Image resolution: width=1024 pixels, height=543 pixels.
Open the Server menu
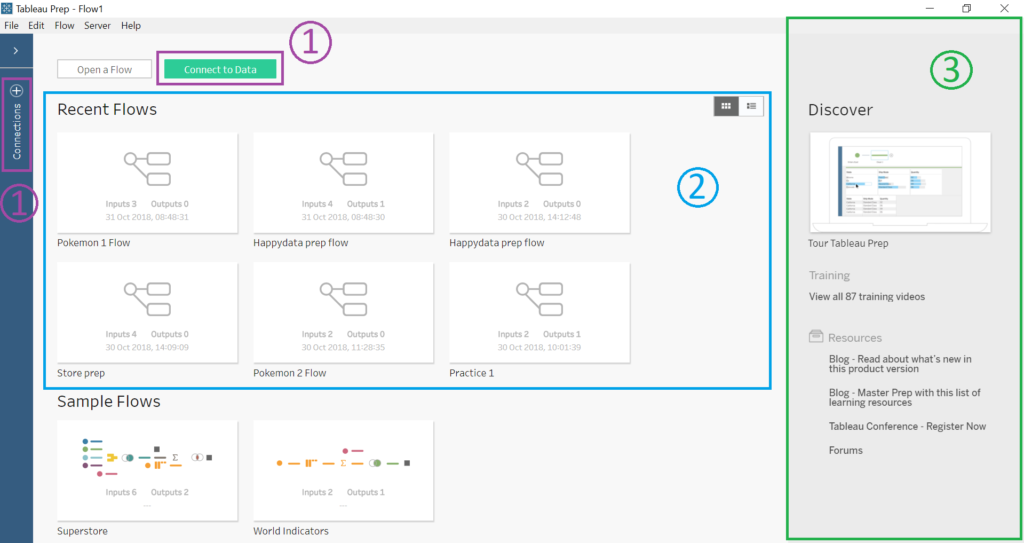[x=97, y=25]
